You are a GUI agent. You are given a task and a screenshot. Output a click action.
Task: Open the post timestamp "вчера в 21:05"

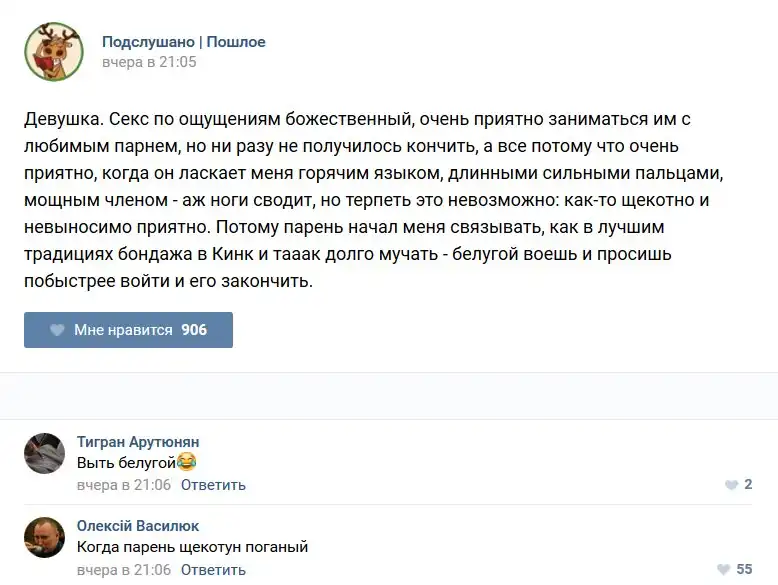tap(149, 62)
